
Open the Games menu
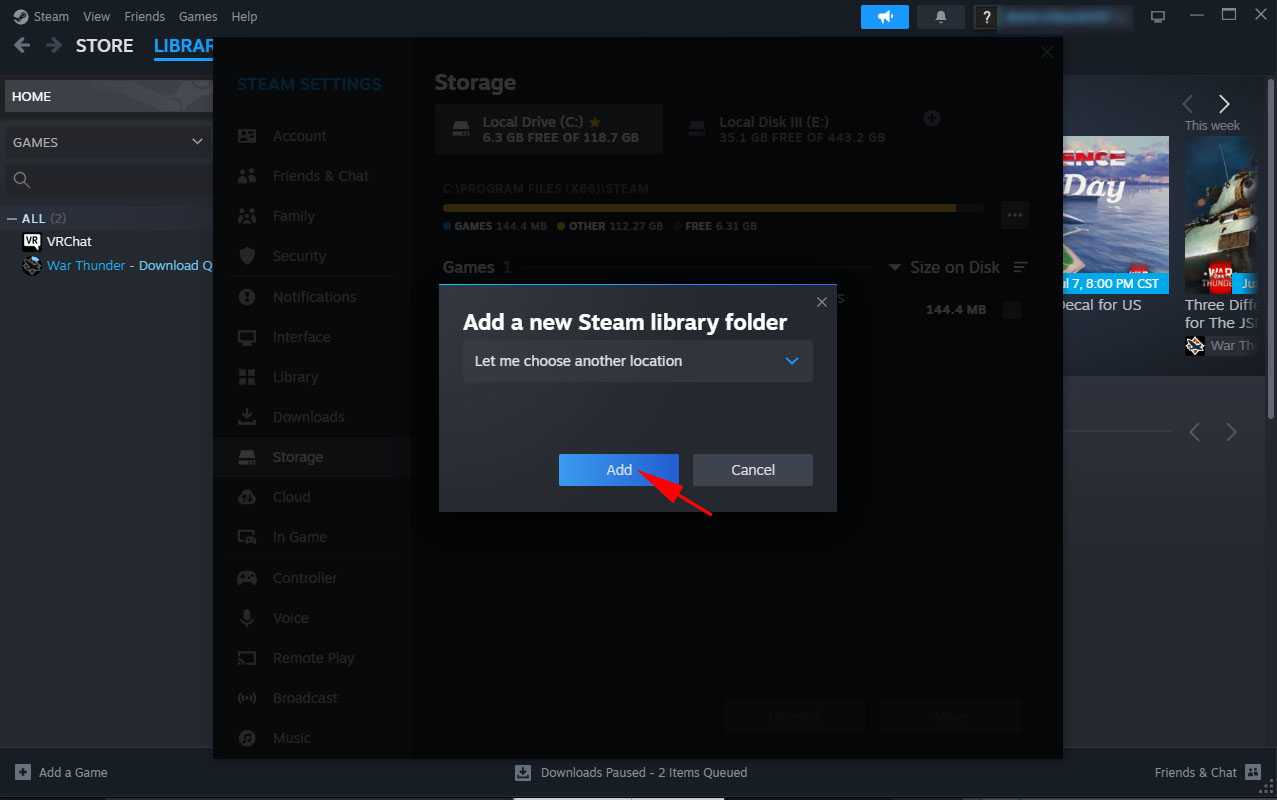[x=198, y=16]
